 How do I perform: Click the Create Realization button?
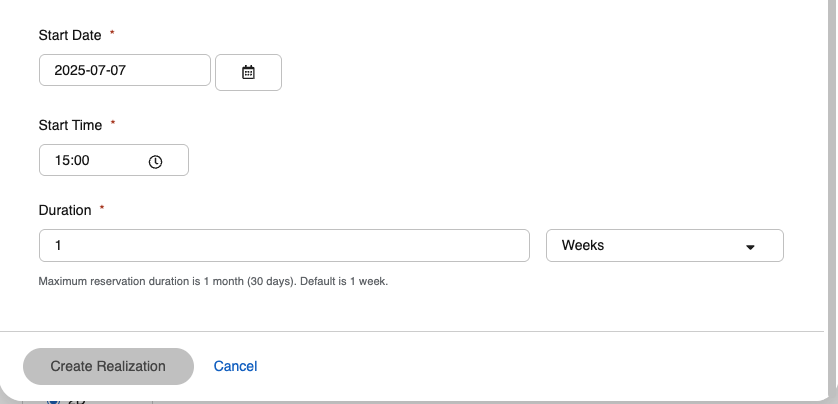(x=108, y=366)
